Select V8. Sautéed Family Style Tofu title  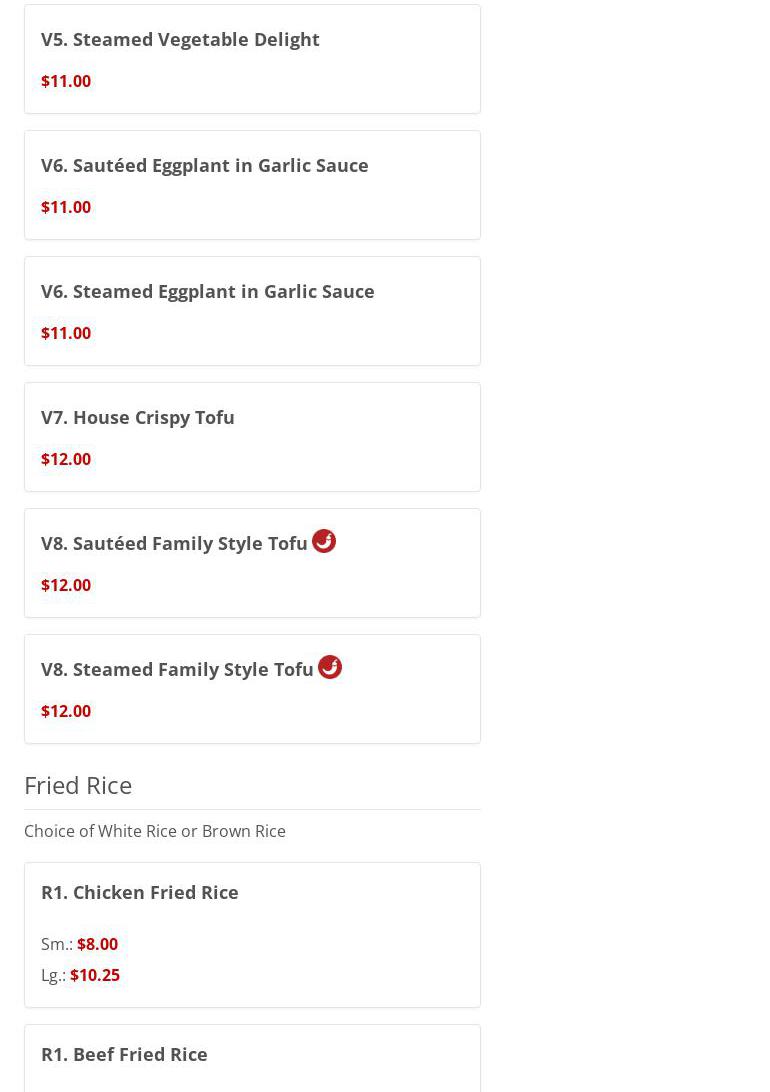coord(174,543)
